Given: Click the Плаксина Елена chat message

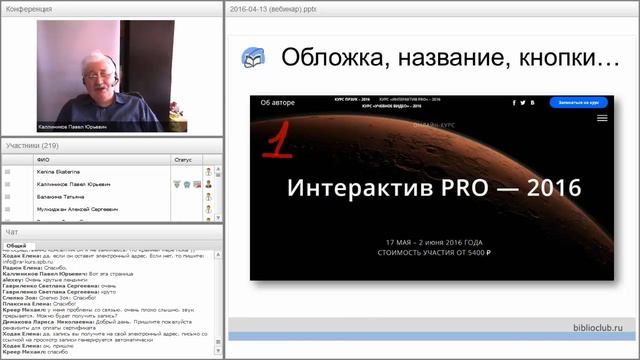Looking at the screenshot, I should [39, 304].
